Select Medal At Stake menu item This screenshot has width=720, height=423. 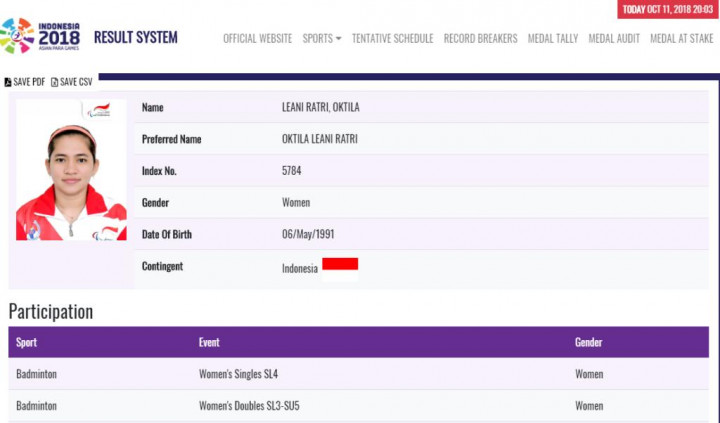[681, 39]
